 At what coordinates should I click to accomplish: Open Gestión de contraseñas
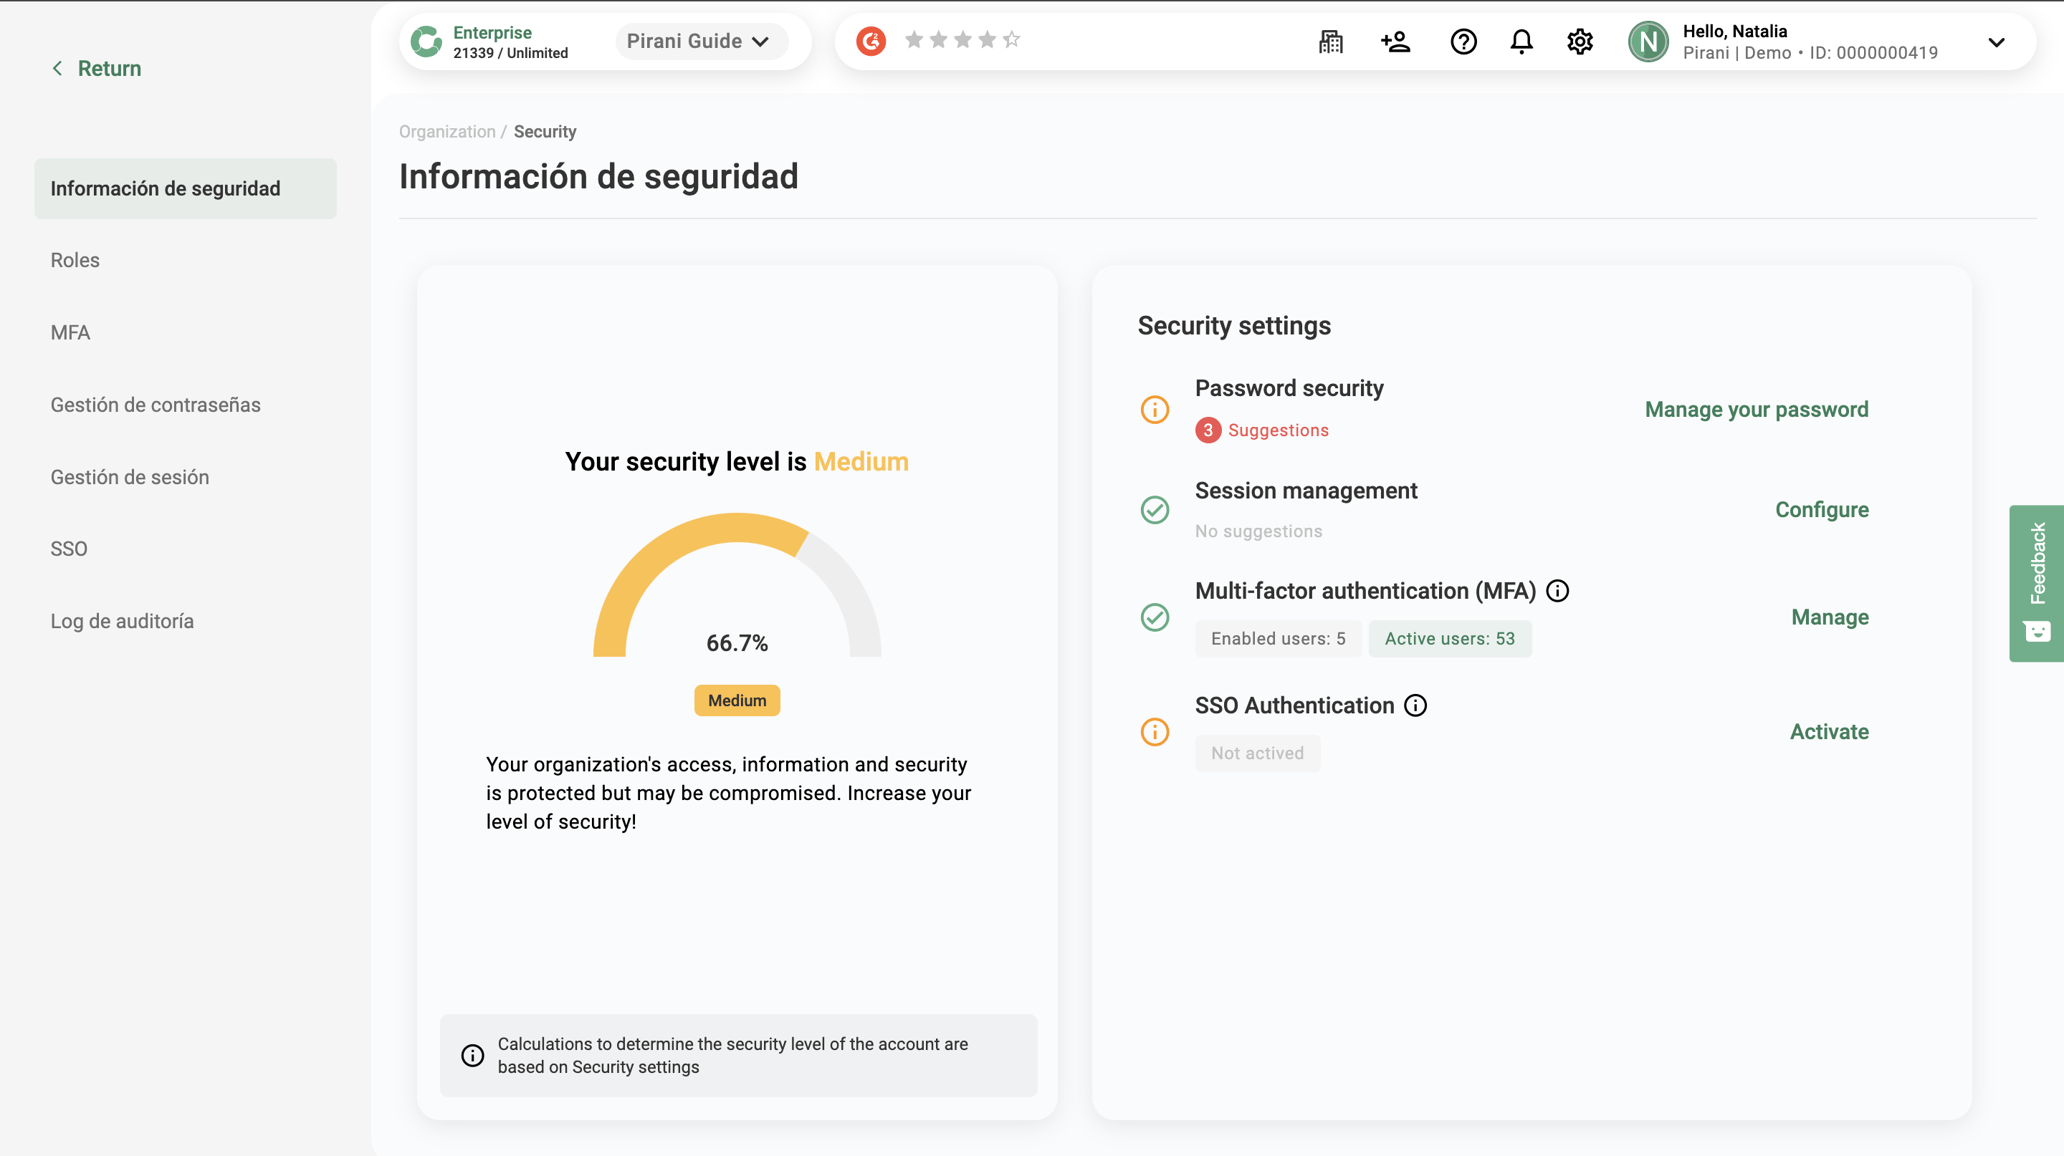click(x=155, y=405)
